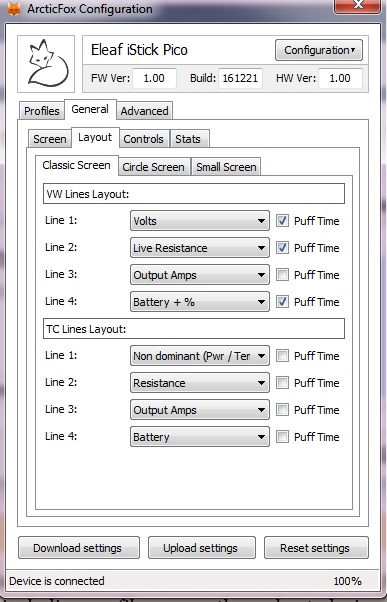Click the Upload settings button

pos(202,547)
